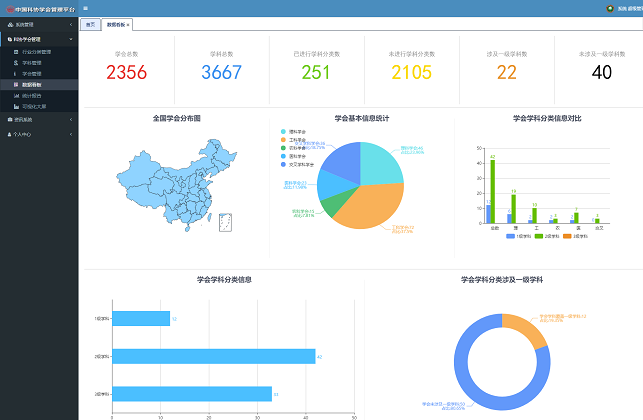
Task: Select the 数据看板 tab
Action: click(x=116, y=25)
